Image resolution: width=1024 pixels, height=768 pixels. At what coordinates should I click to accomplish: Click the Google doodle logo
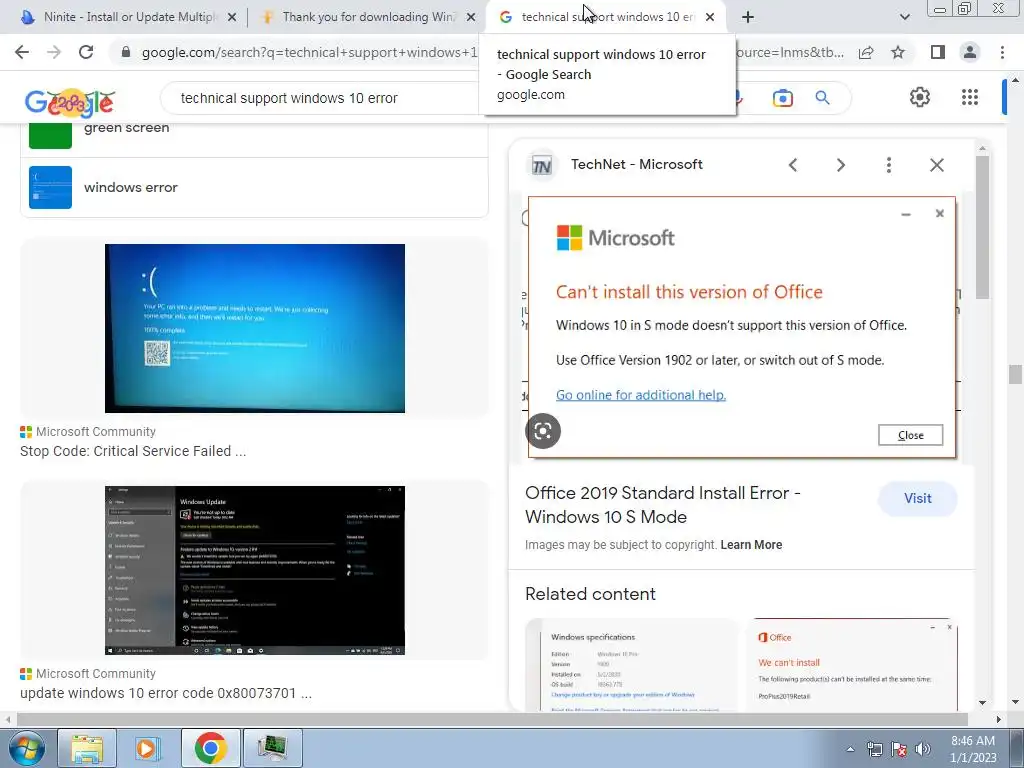[70, 101]
